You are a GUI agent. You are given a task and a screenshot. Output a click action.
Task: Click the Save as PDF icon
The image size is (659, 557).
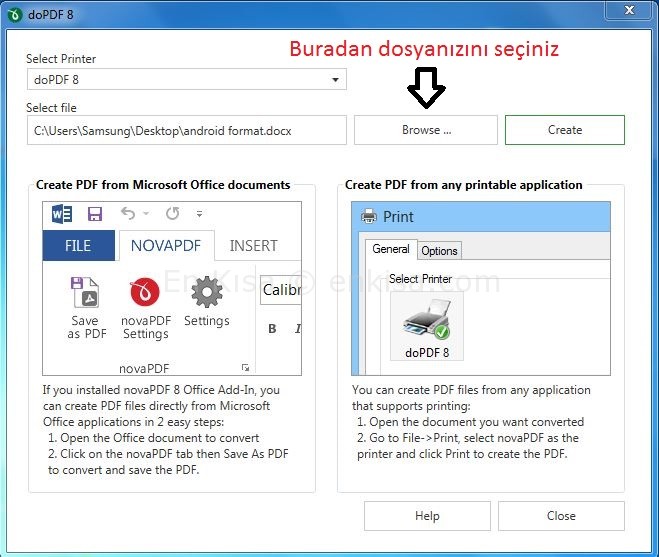[x=85, y=293]
